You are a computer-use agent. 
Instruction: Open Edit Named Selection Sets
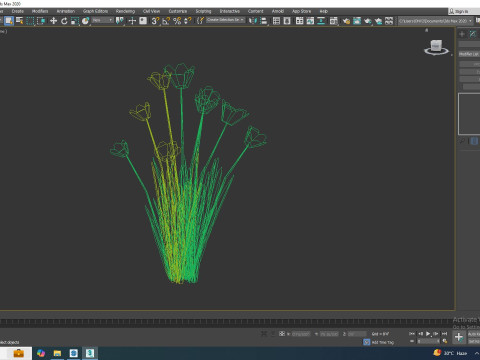pos(200,21)
